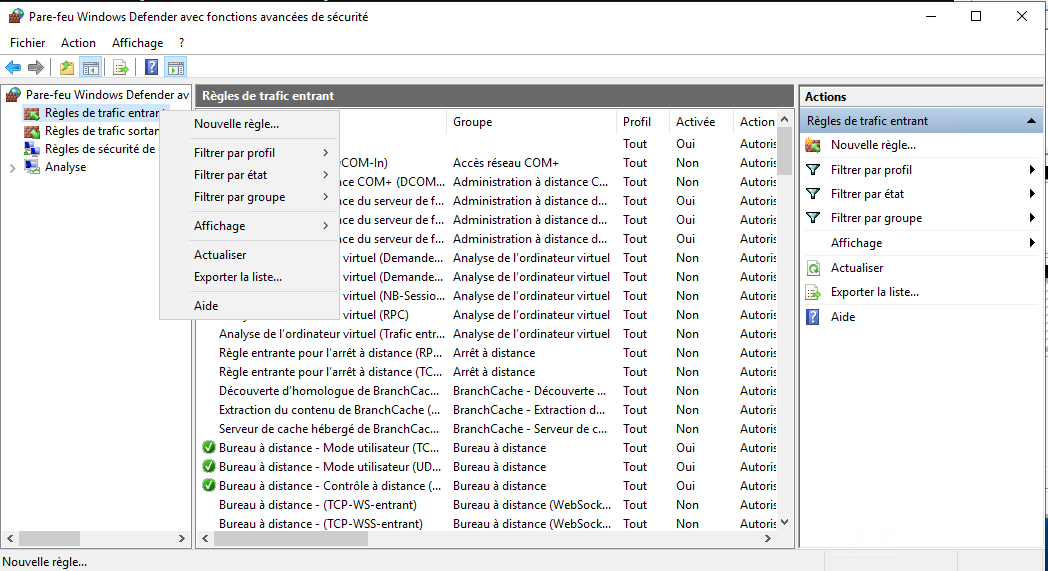
Task: Click the Actualiser refresh icon in Actions pane
Action: click(x=813, y=268)
